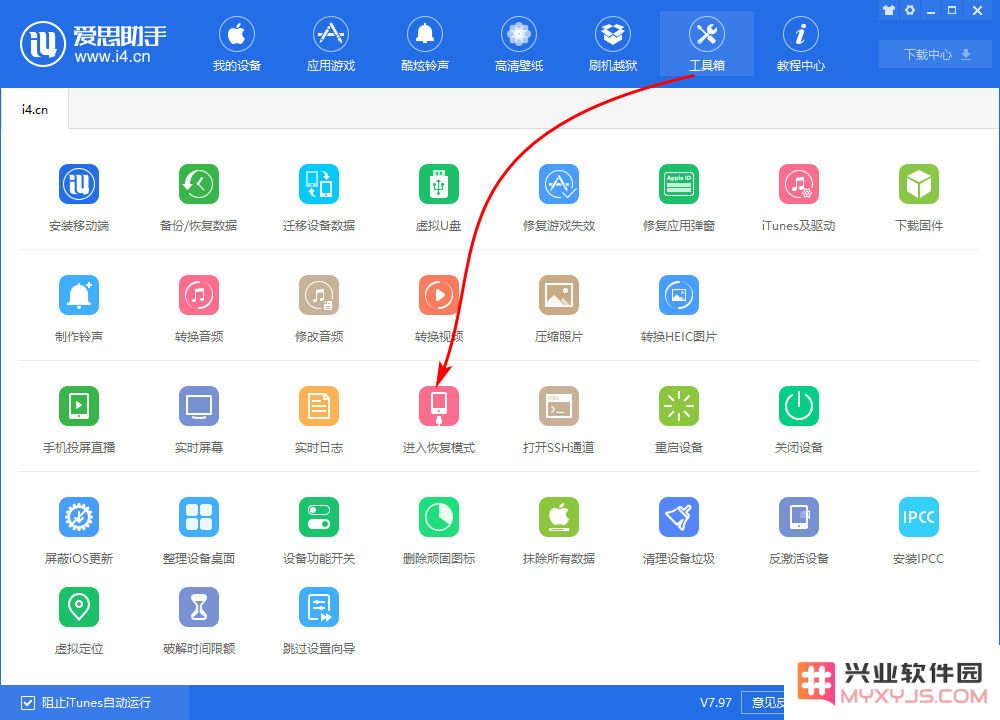Open 下载固件 tool
The image size is (1000, 720).
(918, 184)
